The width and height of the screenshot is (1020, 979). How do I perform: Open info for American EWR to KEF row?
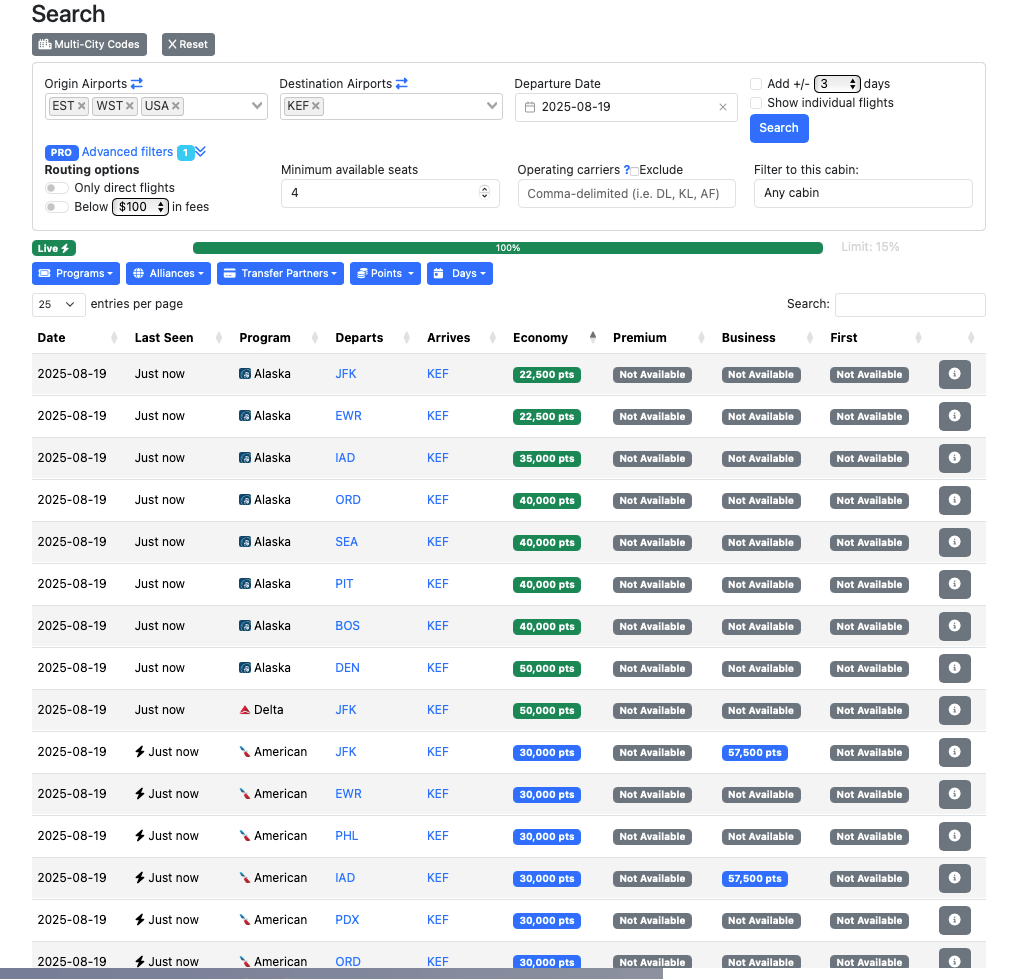[x=954, y=794]
